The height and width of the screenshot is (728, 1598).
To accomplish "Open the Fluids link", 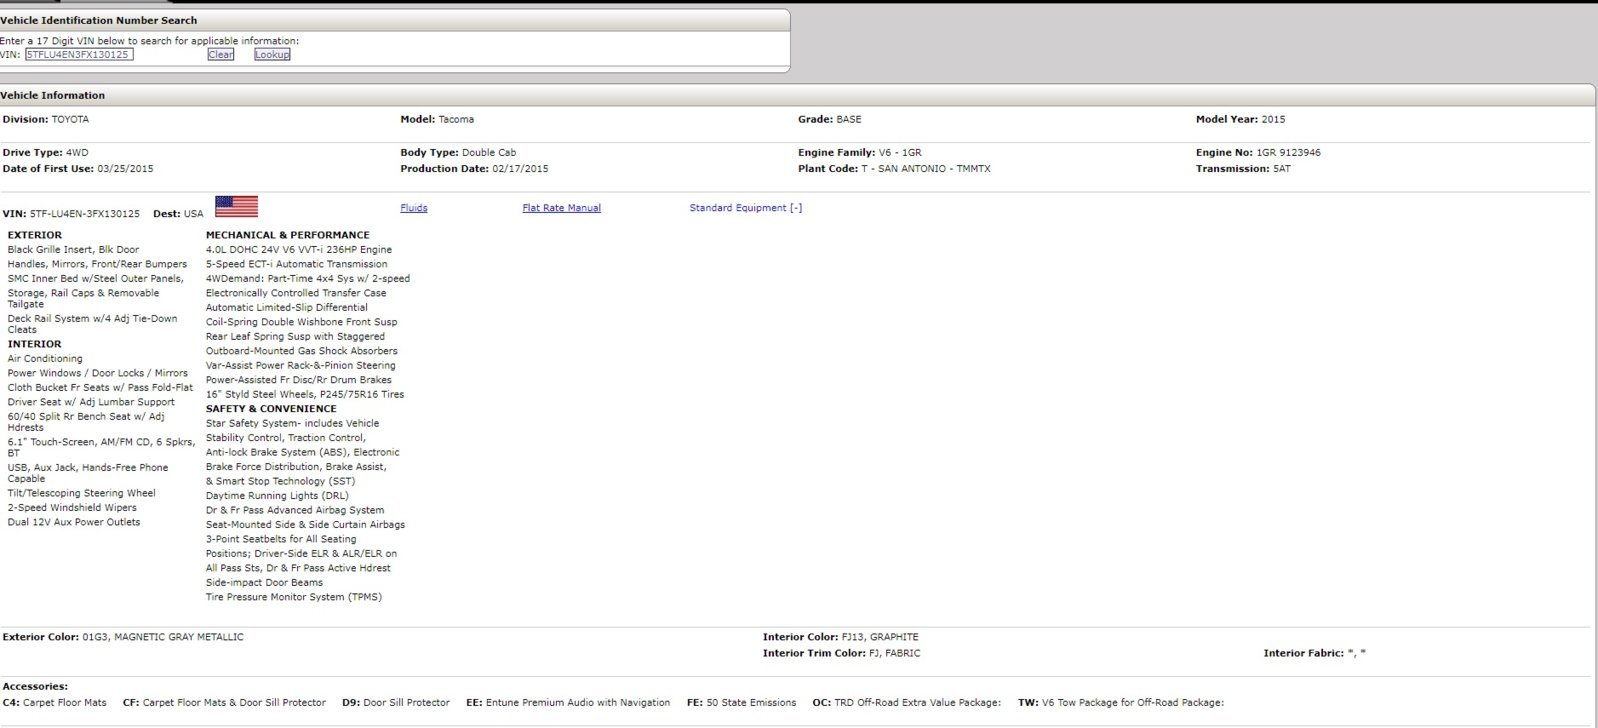I will 414,208.
